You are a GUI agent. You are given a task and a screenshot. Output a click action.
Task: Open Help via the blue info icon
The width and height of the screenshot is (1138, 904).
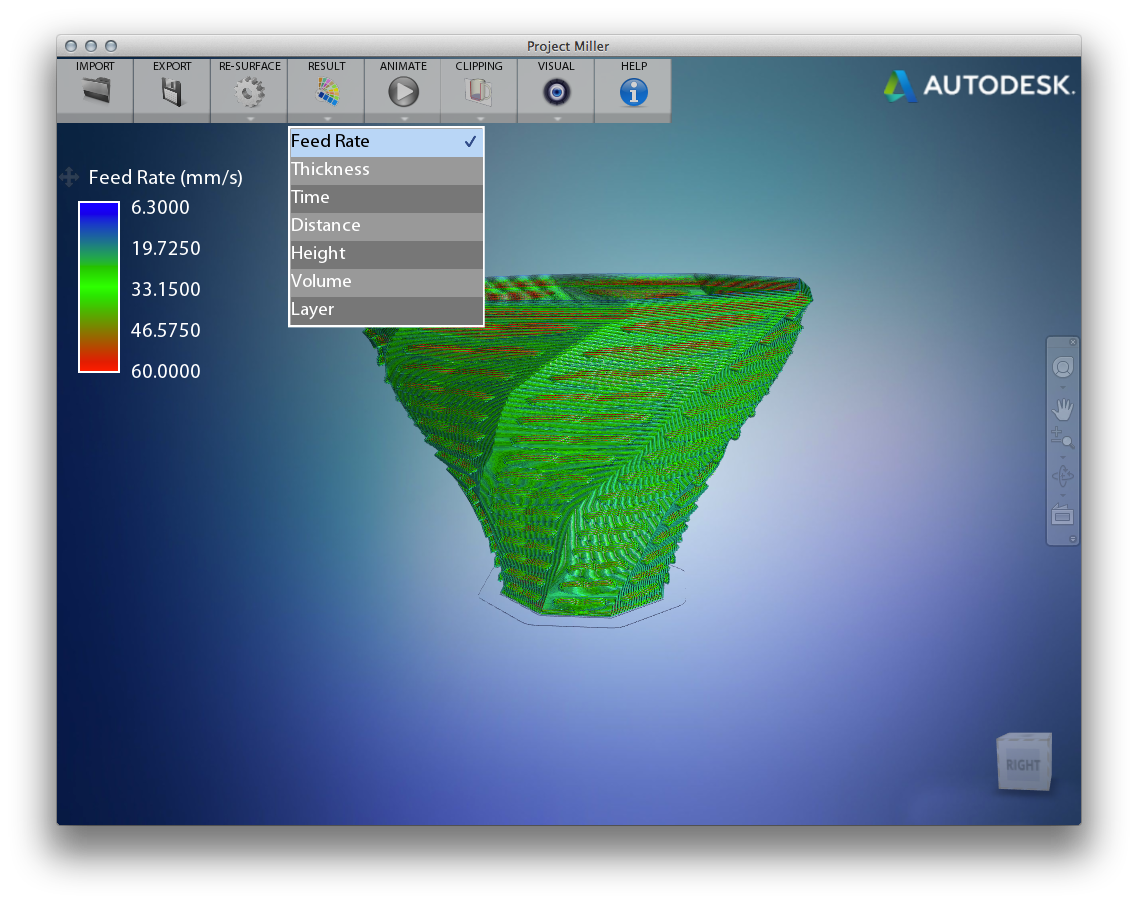(x=633, y=92)
